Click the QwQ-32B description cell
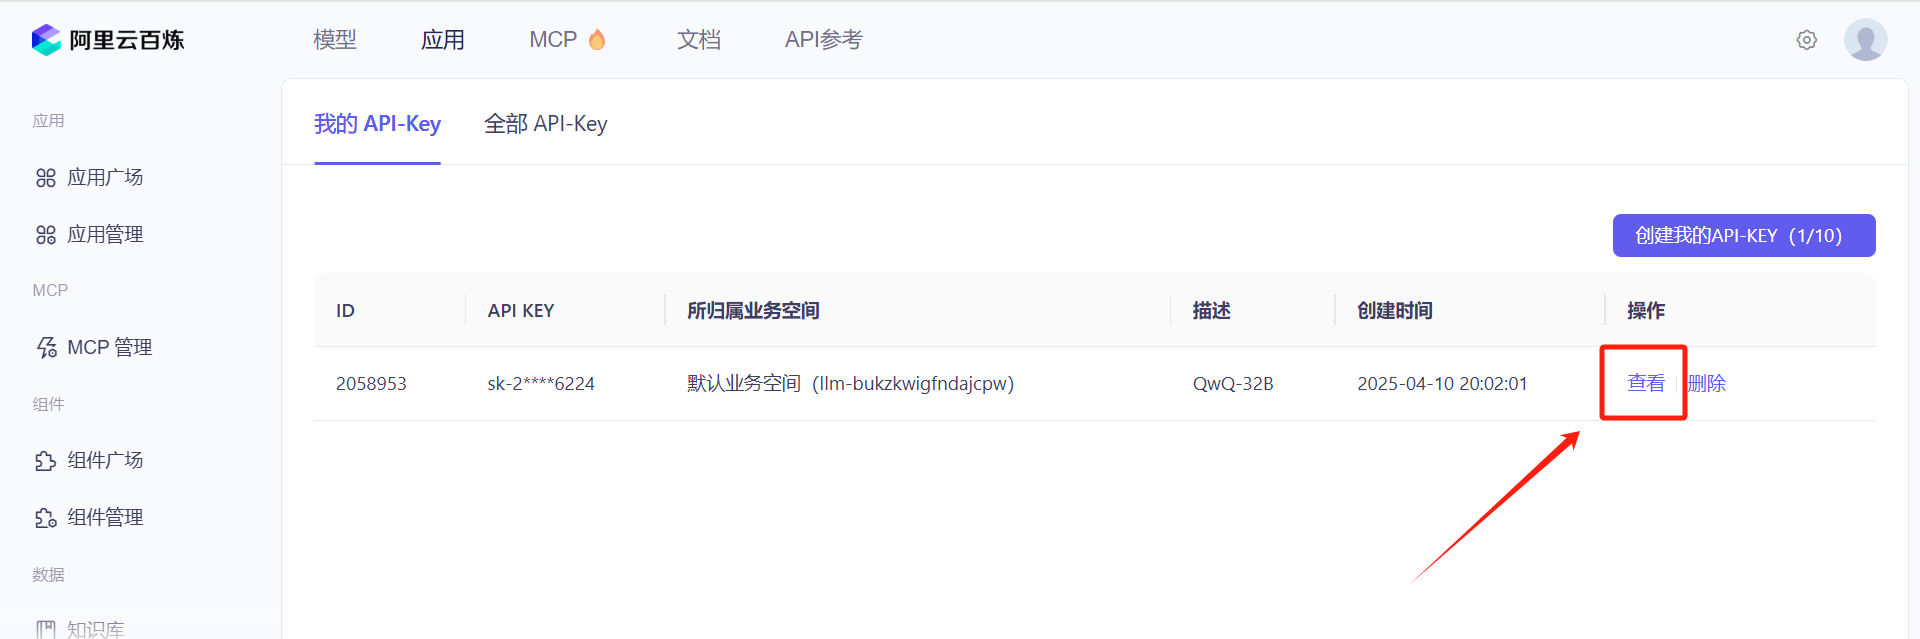The height and width of the screenshot is (639, 1920). pos(1233,384)
